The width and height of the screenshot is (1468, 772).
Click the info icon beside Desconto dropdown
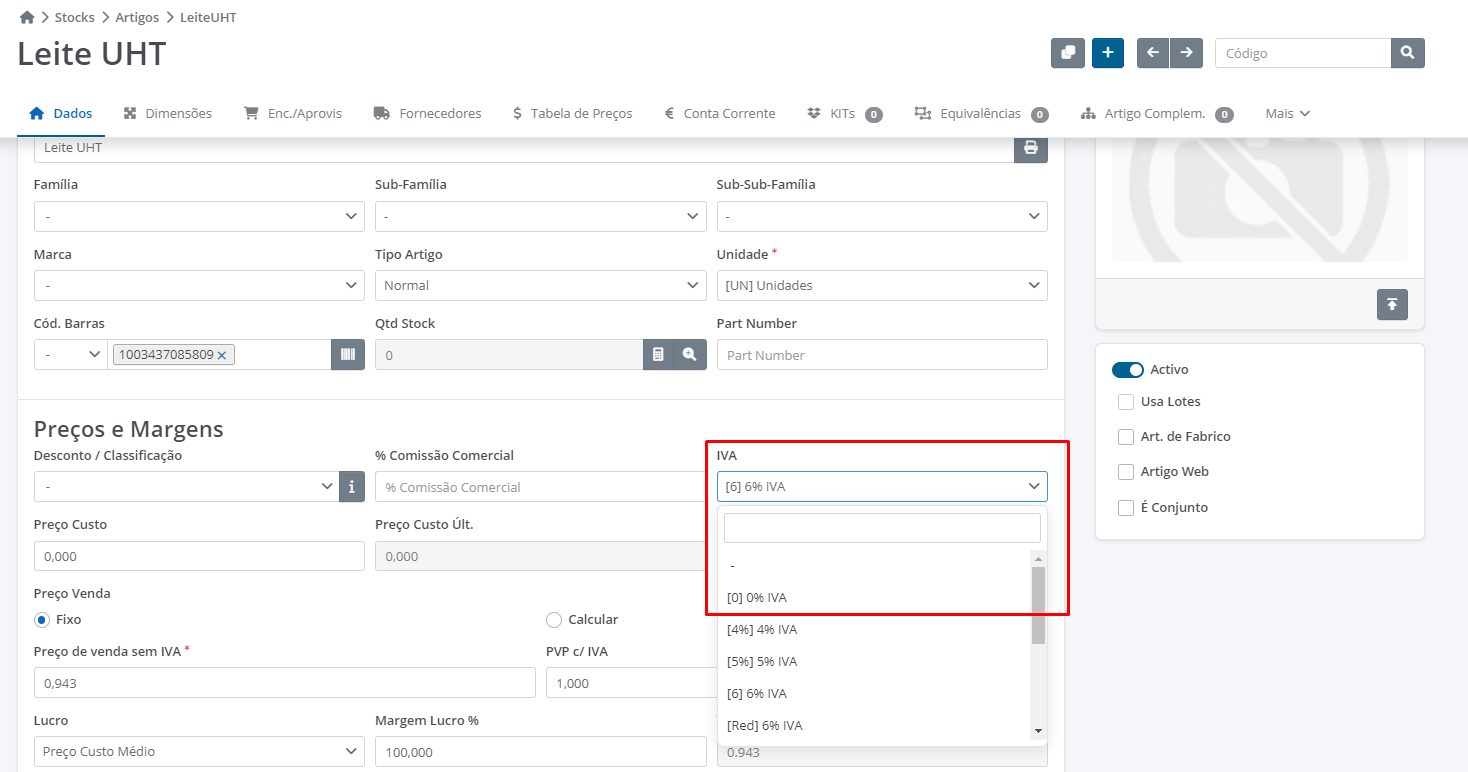point(352,487)
